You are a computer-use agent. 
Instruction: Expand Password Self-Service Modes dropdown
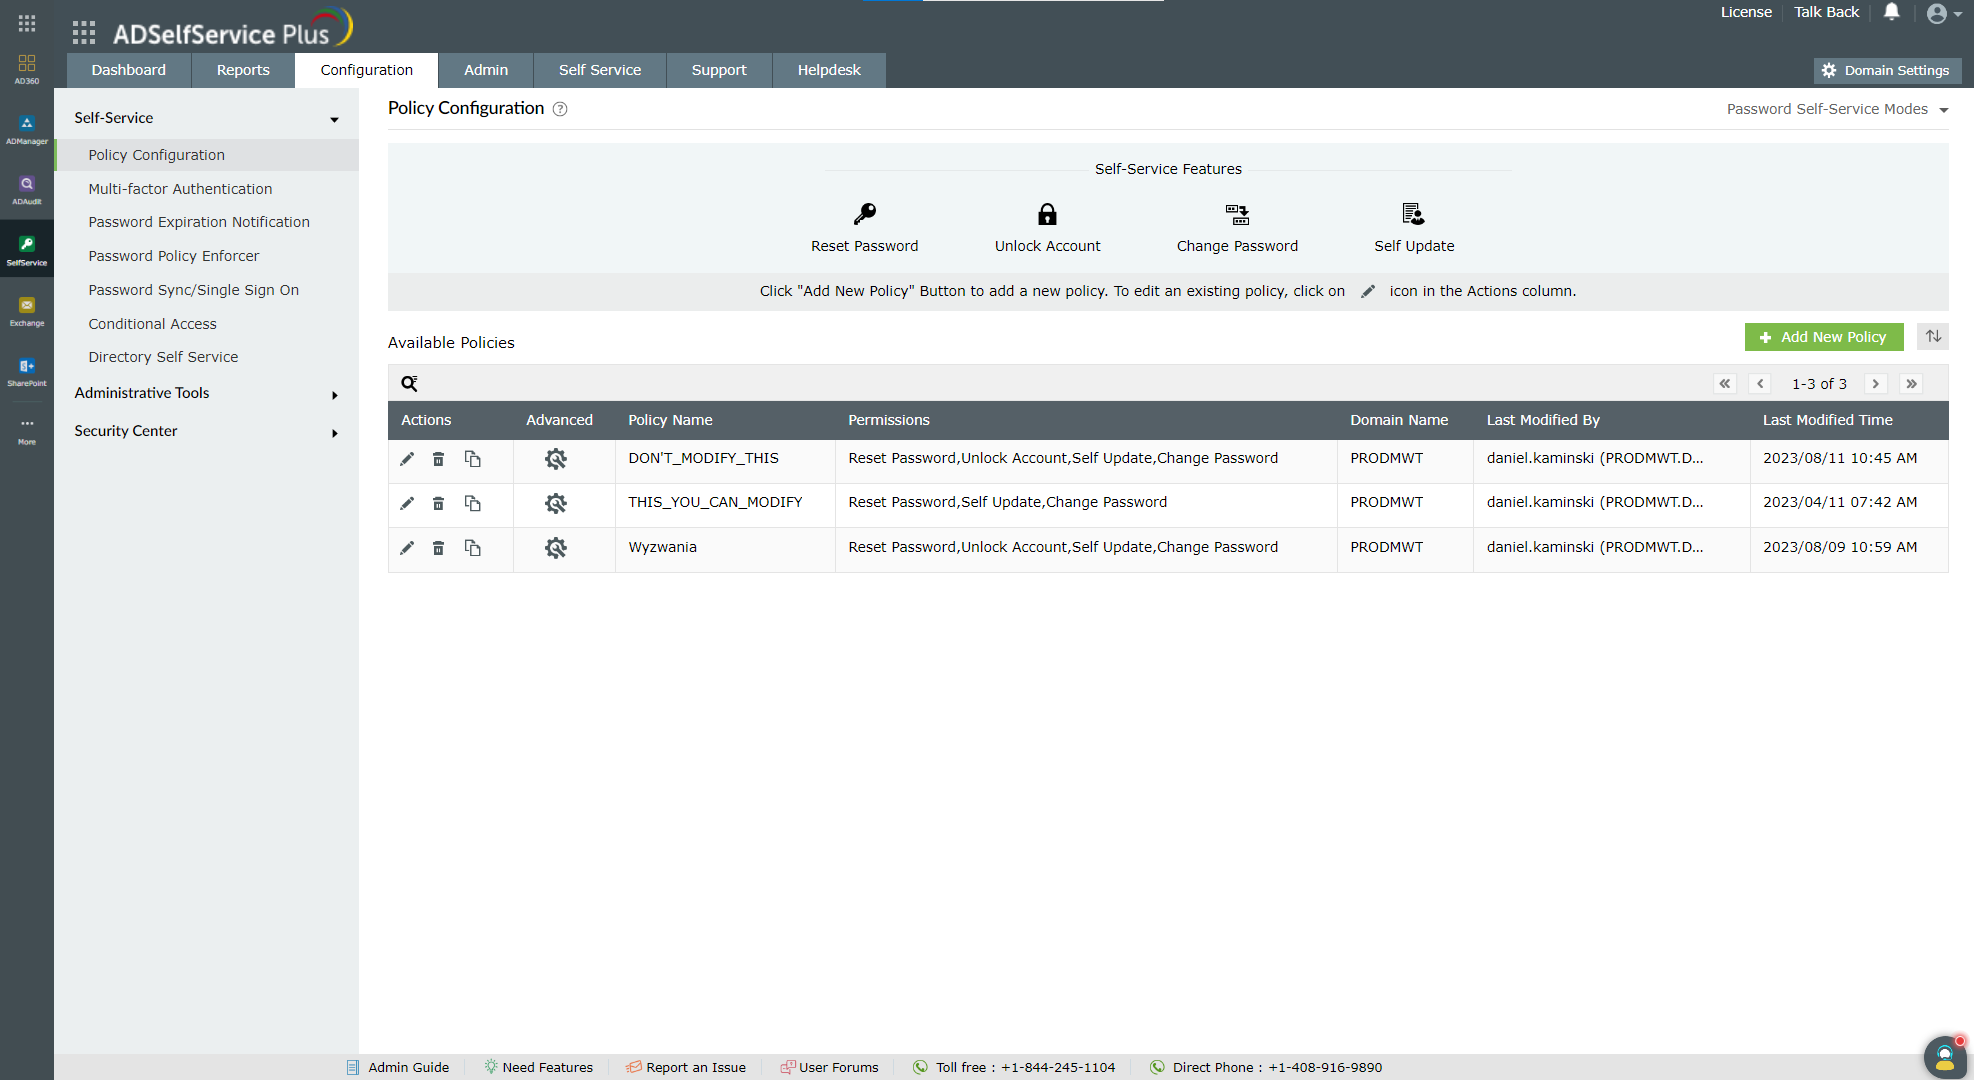tap(1837, 109)
